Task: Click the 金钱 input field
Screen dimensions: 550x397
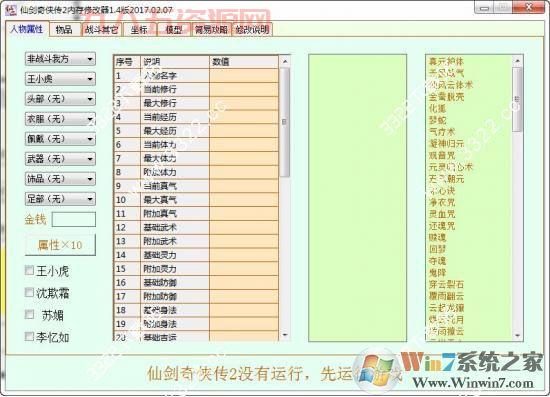Action: 74,220
